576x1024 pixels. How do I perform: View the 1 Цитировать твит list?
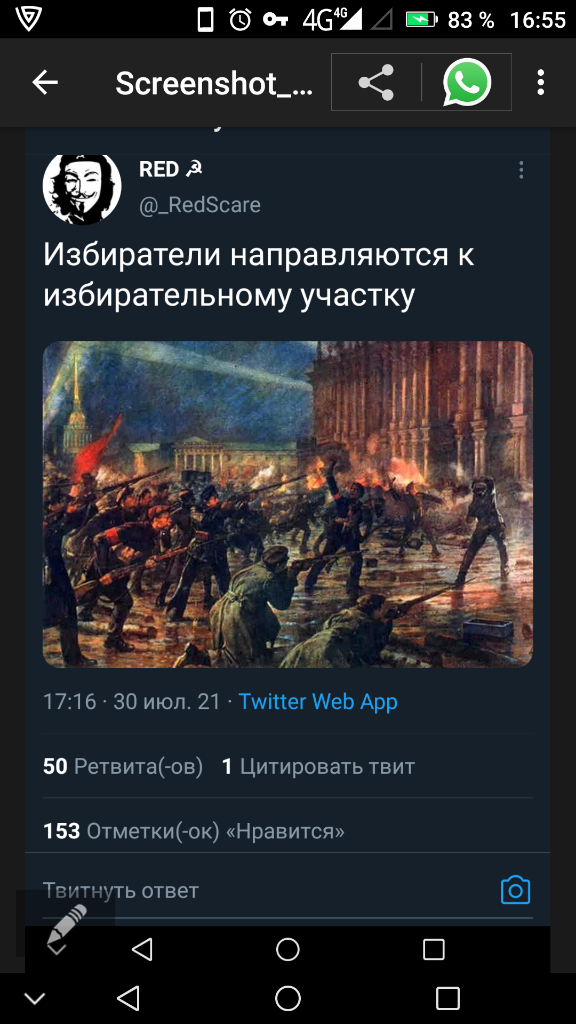click(318, 767)
